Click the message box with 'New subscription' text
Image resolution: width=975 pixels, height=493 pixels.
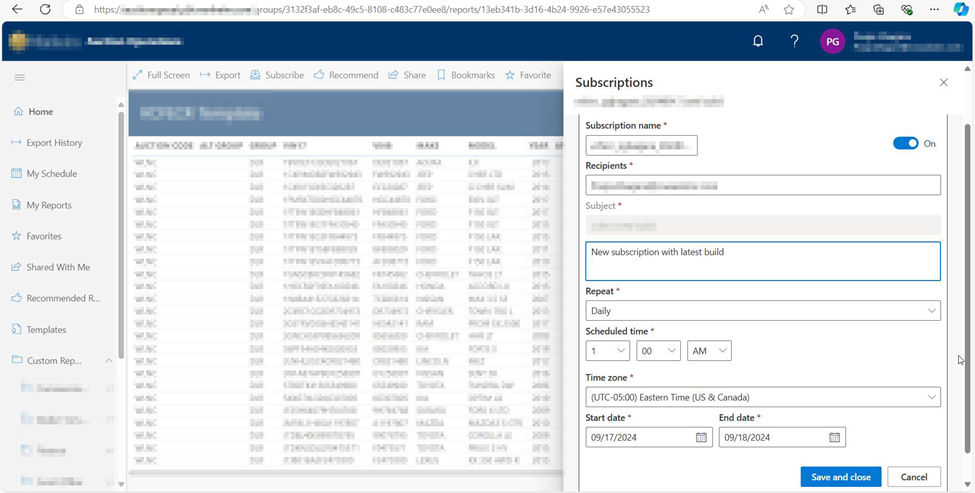pyautogui.click(x=763, y=261)
